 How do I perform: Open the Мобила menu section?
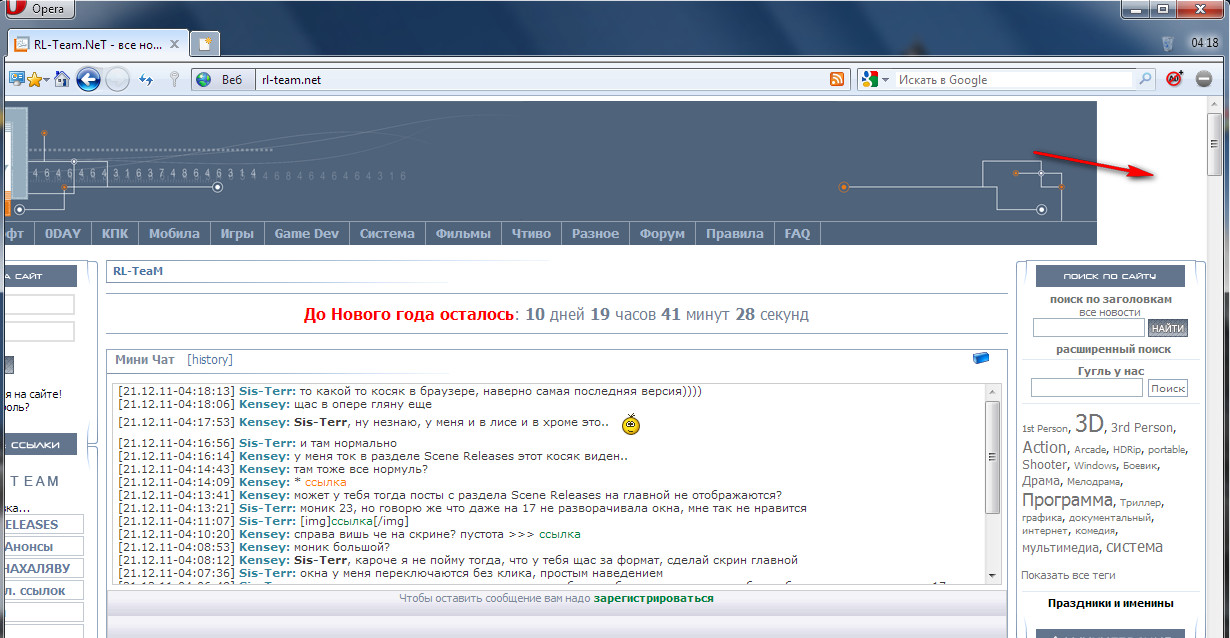pyautogui.click(x=174, y=233)
